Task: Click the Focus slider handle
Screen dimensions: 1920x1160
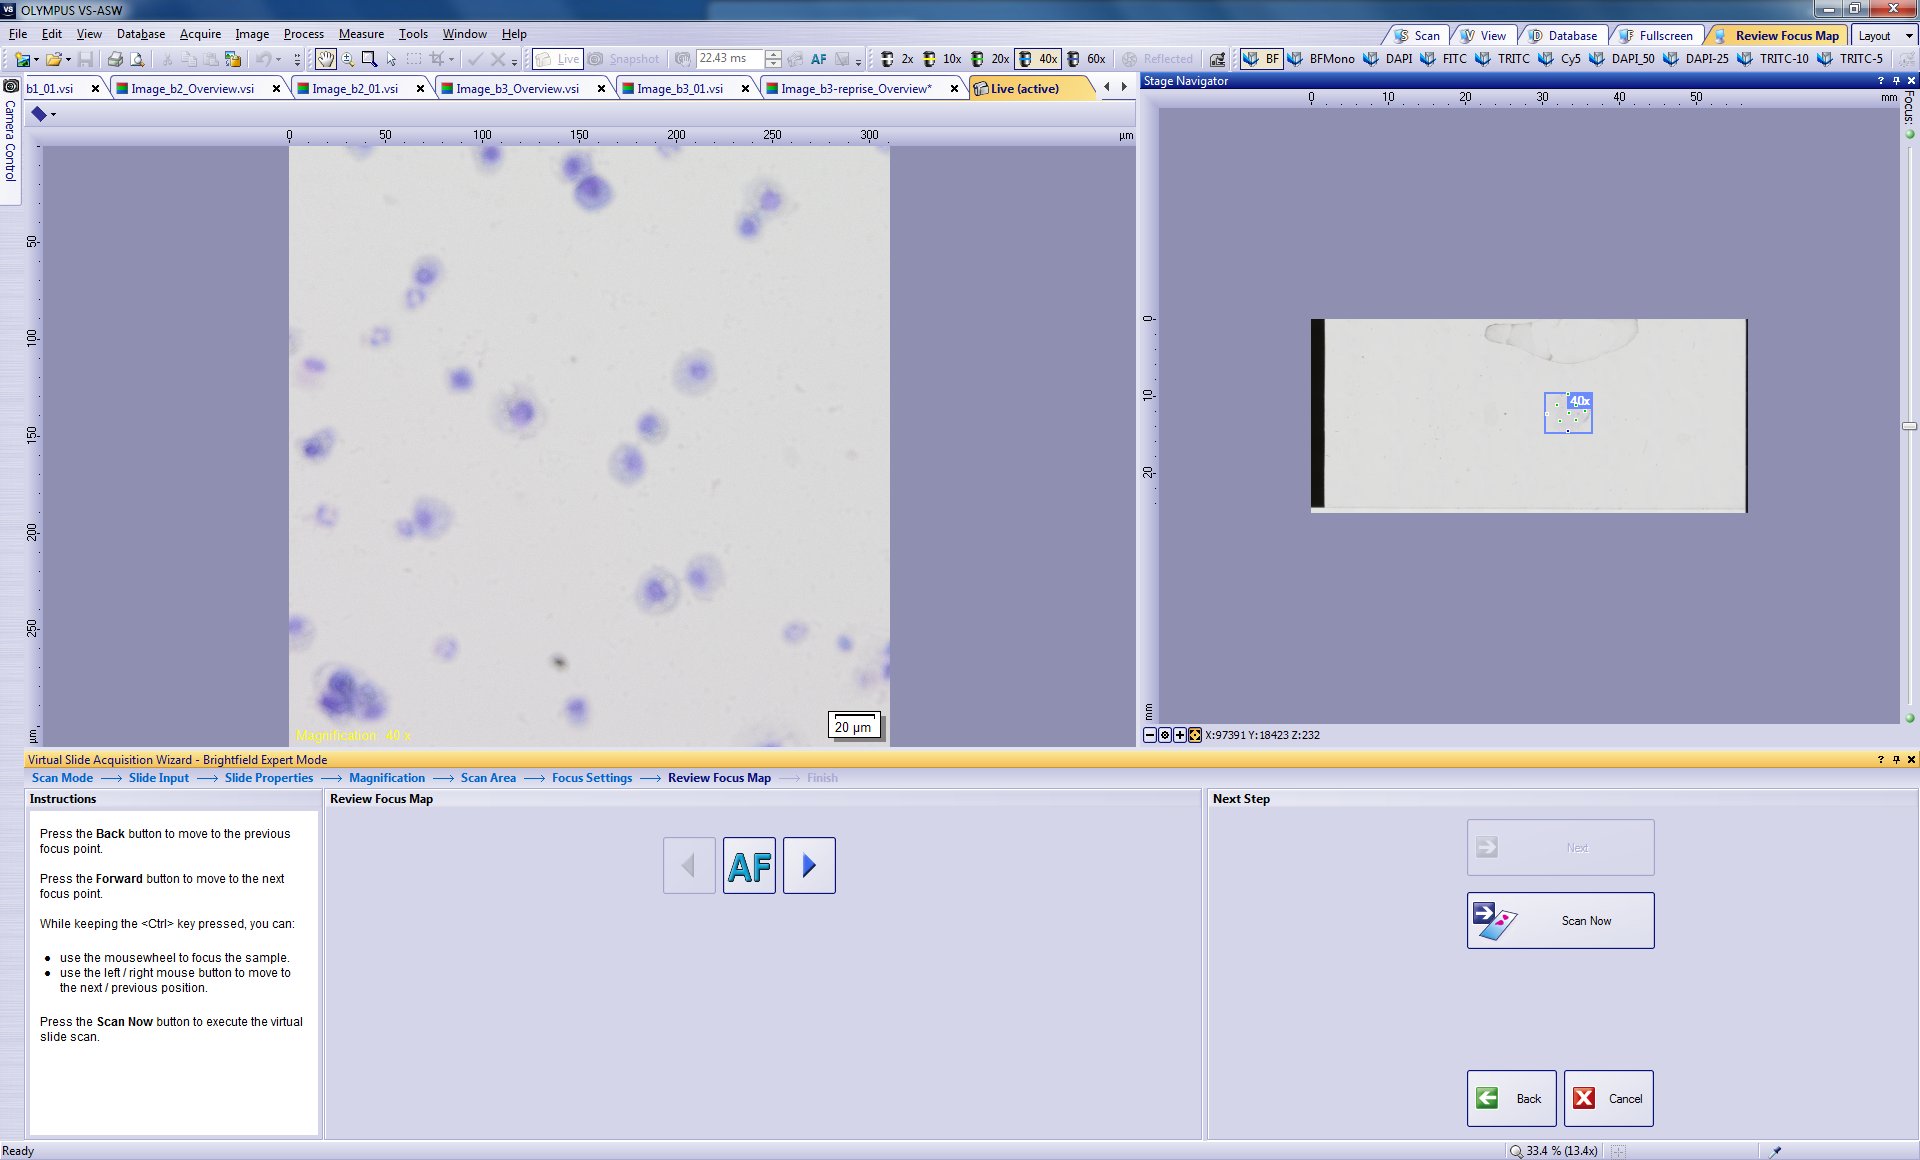Action: tap(1909, 426)
